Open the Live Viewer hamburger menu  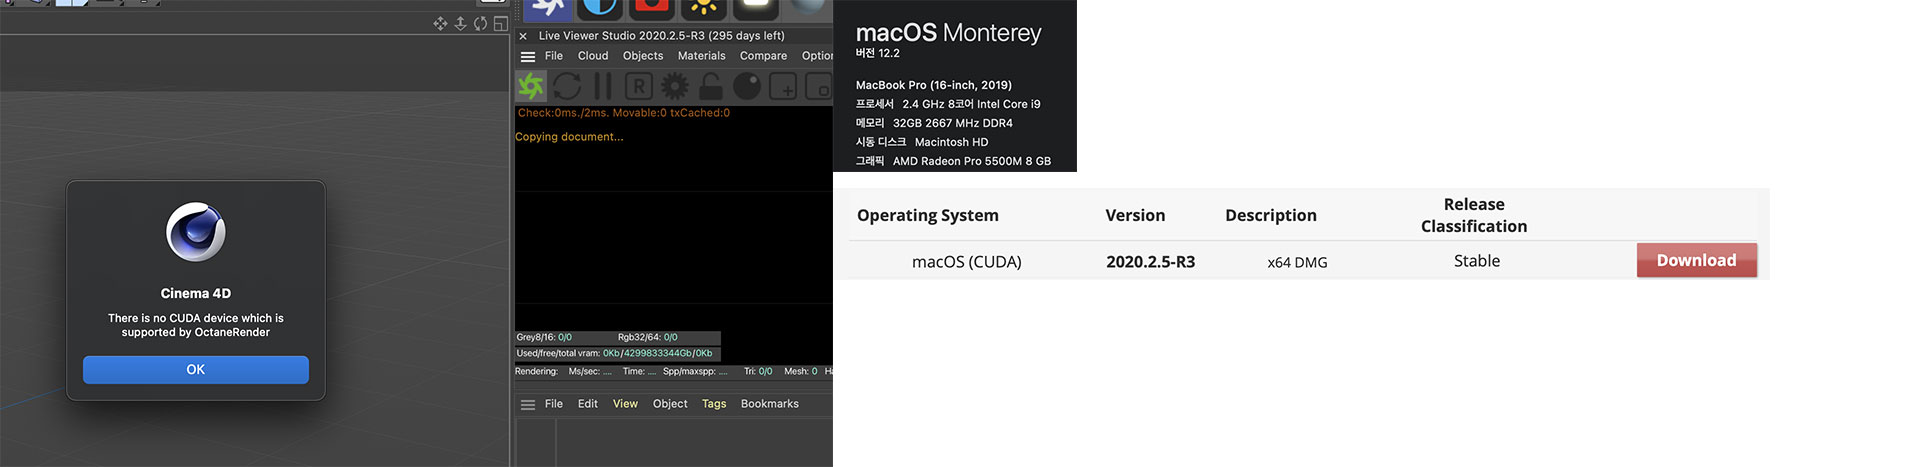(528, 57)
